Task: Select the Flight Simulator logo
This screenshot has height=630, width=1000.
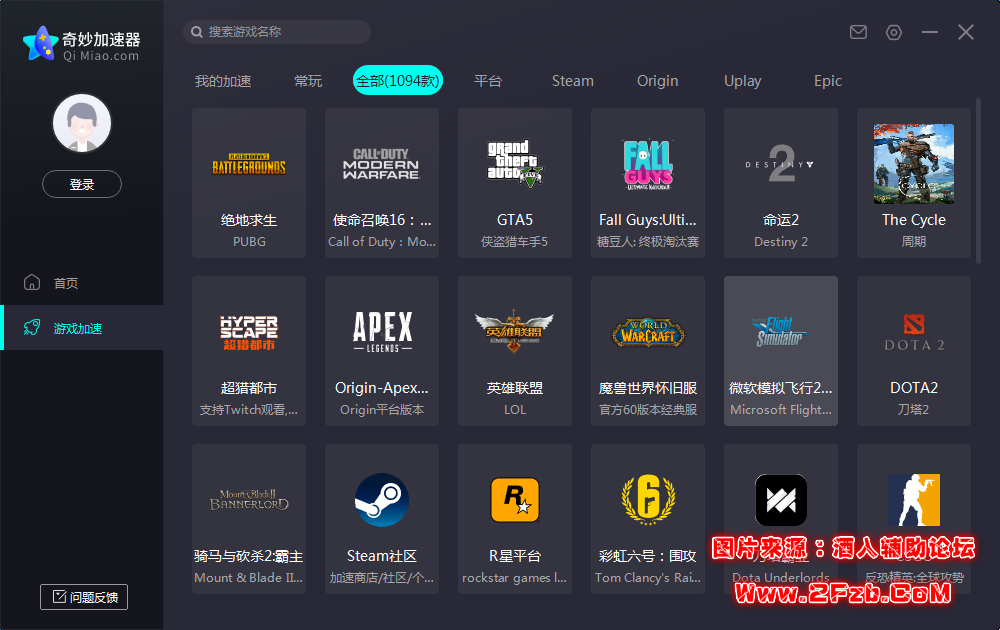Action: [x=780, y=332]
